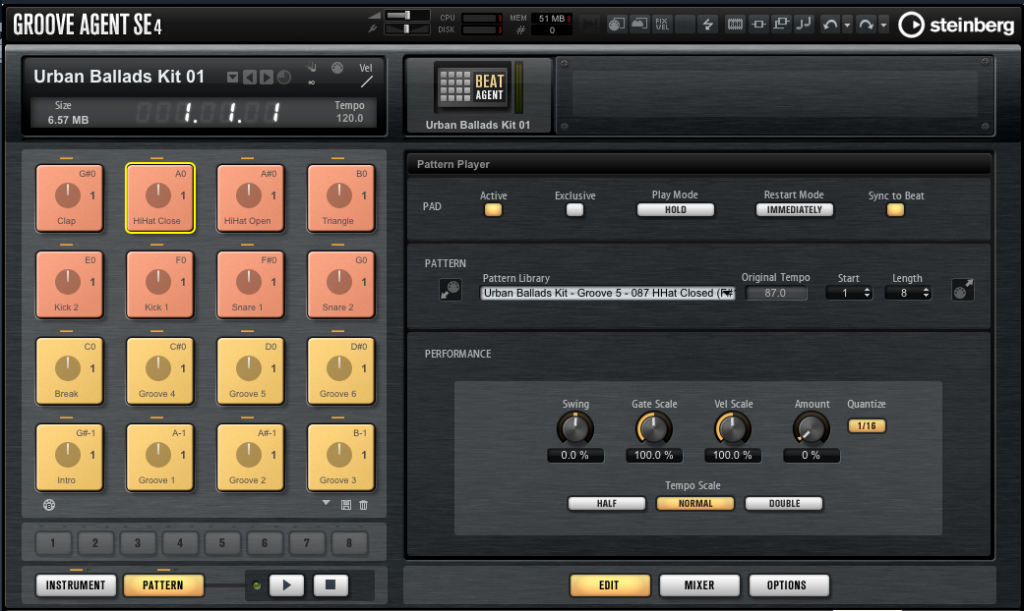Set Tempo Scale to HALF
The image size is (1024, 611).
click(607, 503)
